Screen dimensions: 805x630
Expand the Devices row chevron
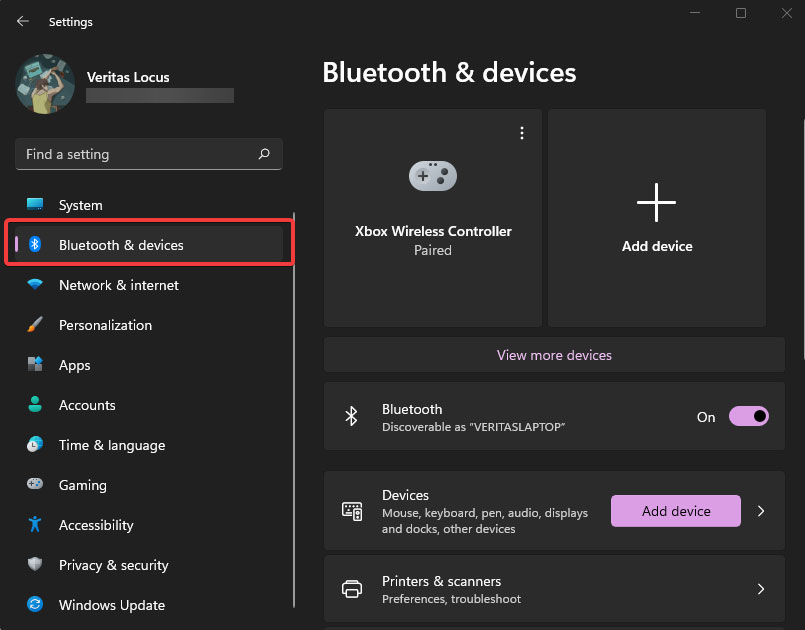761,511
